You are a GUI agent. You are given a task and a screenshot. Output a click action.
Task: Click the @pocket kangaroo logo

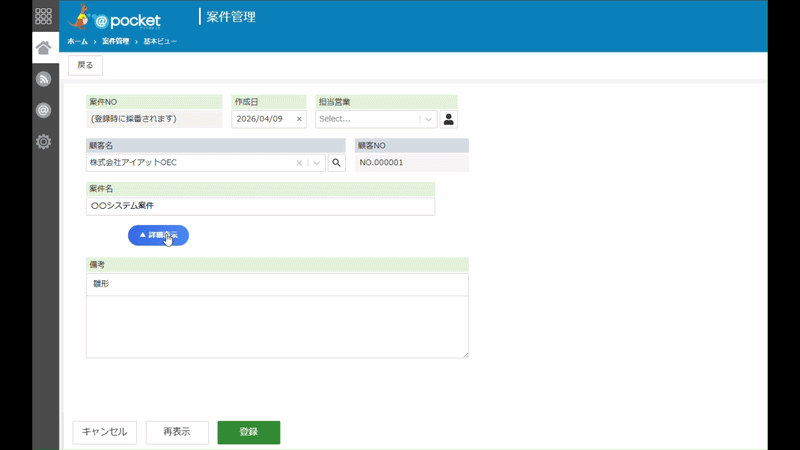point(114,17)
